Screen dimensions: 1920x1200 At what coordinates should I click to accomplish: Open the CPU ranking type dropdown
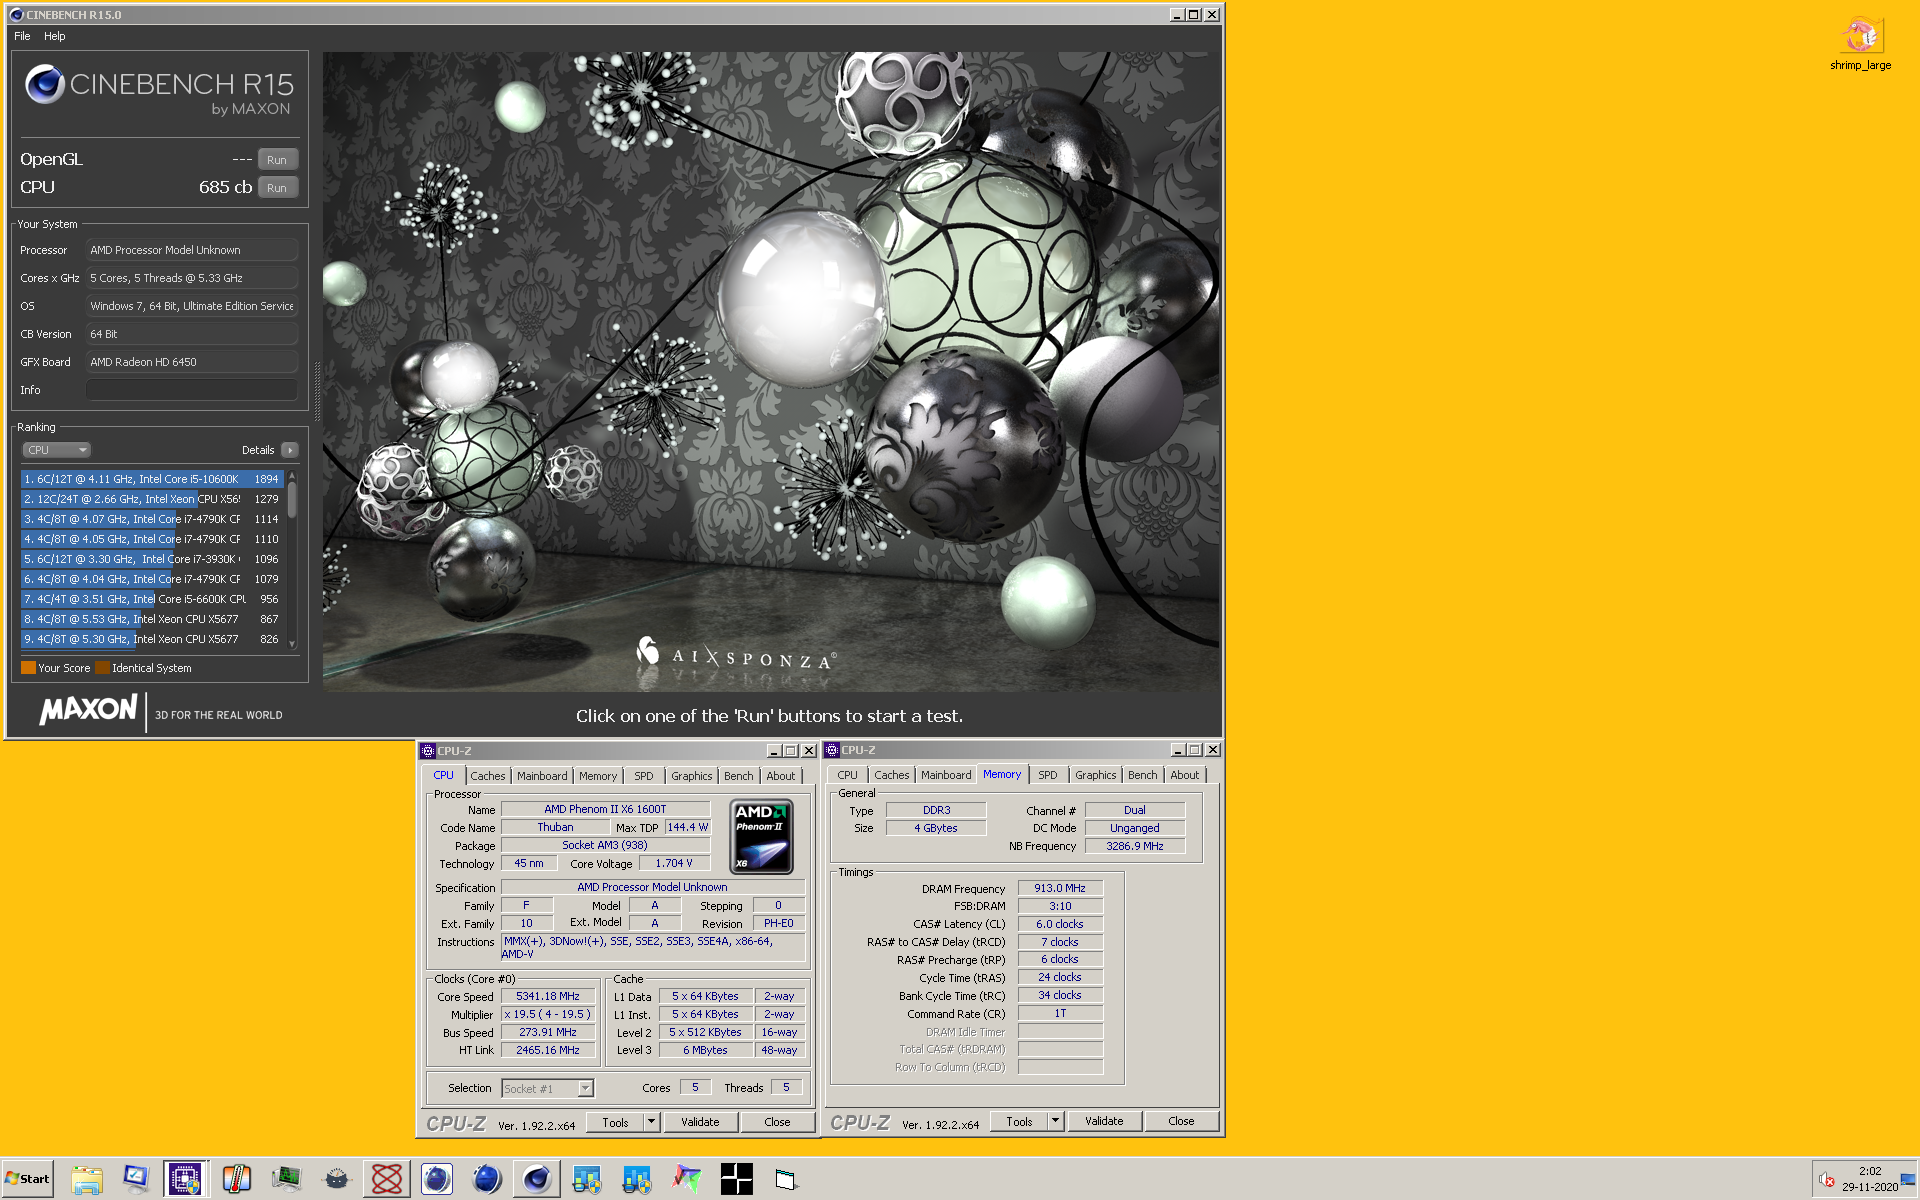[56, 450]
